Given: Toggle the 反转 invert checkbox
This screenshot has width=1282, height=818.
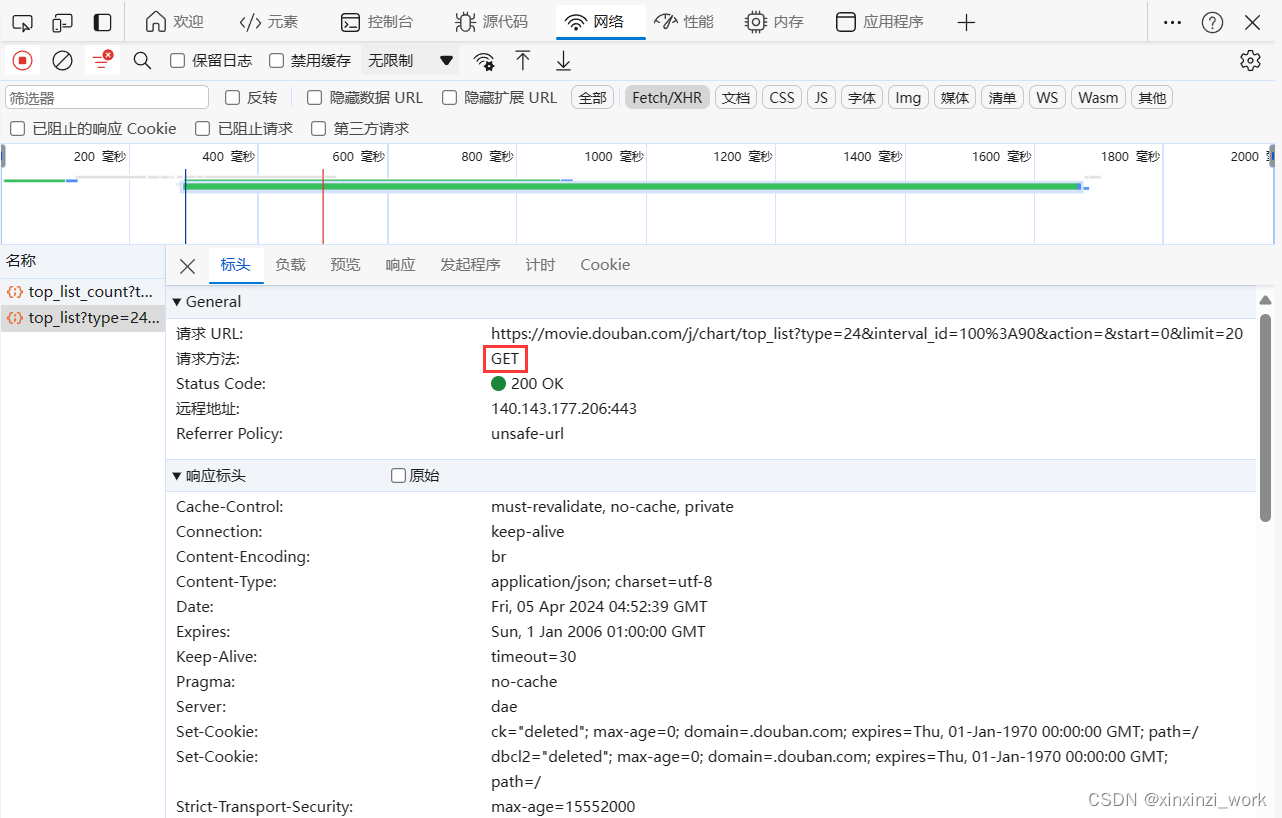Looking at the screenshot, I should [233, 97].
